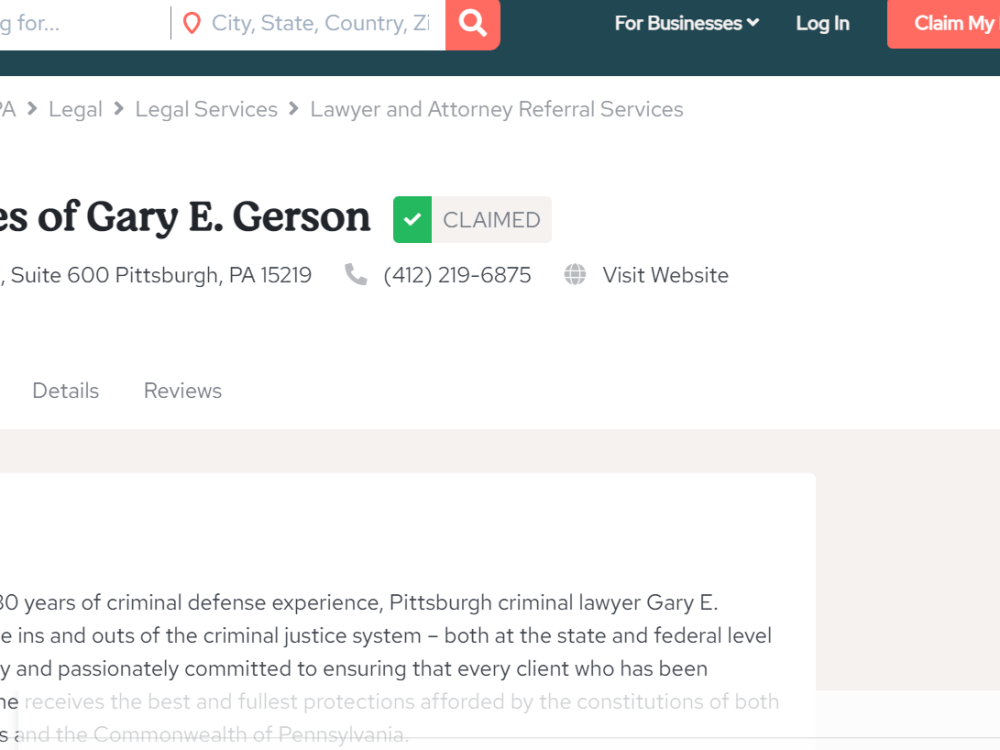Click the chevron before Legal breadcrumb
The image size is (1000, 750).
click(x=32, y=109)
